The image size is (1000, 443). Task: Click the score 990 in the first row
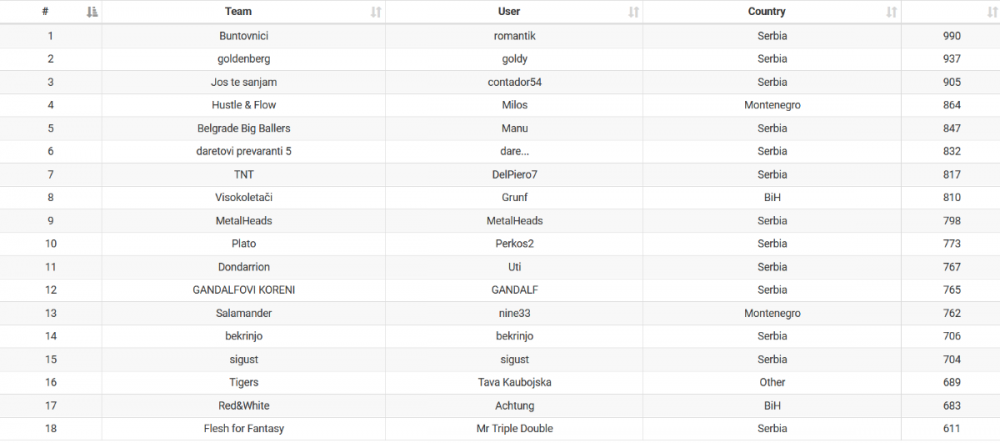pos(951,36)
